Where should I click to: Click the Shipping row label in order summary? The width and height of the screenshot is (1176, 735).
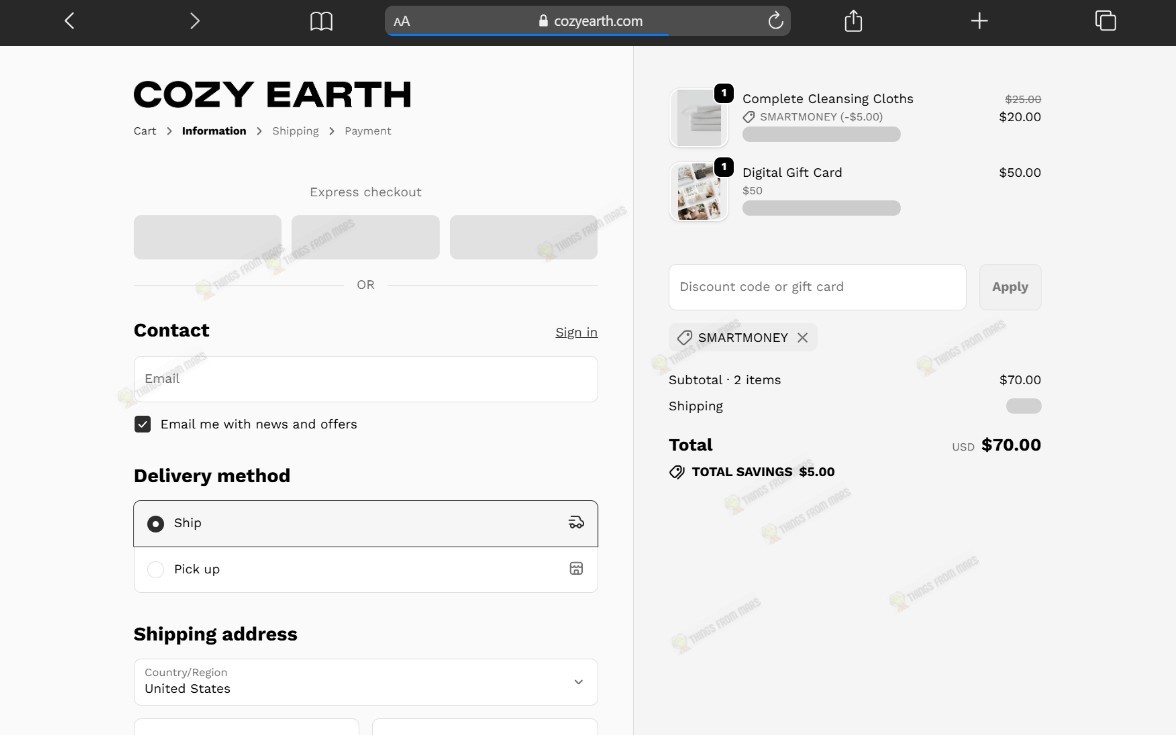(696, 406)
